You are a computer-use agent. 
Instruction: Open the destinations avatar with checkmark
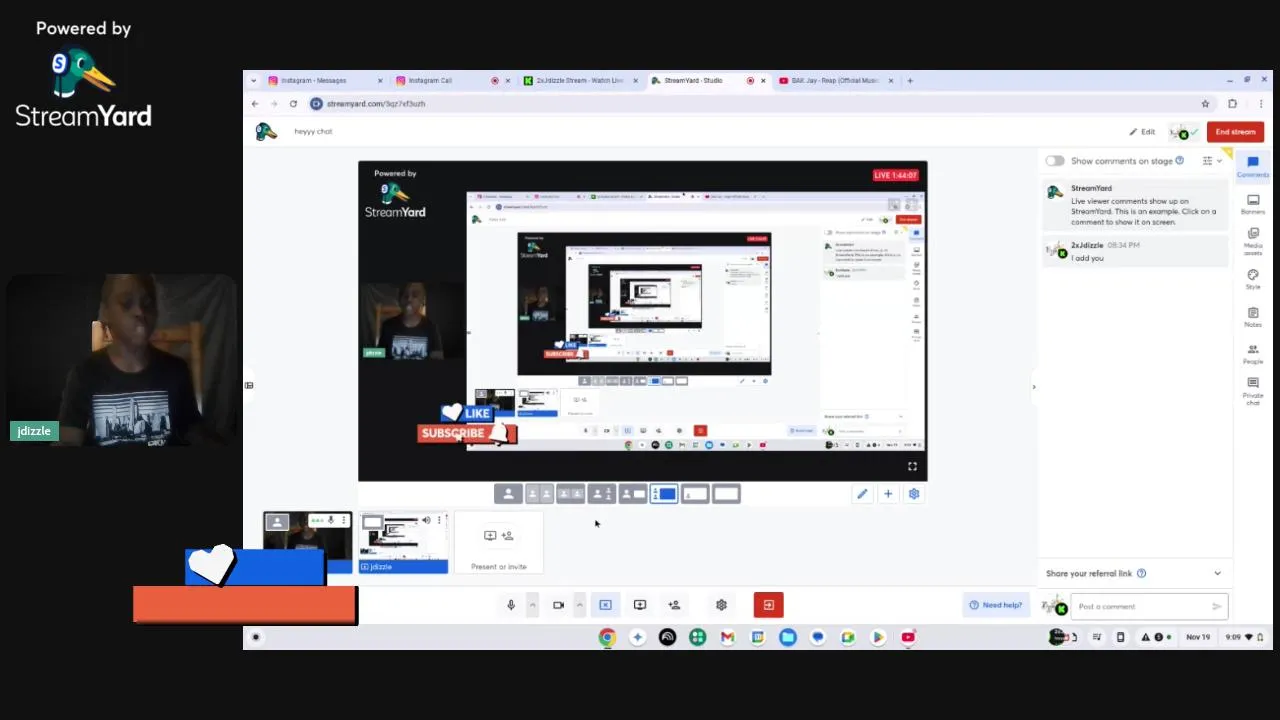[x=1184, y=132]
